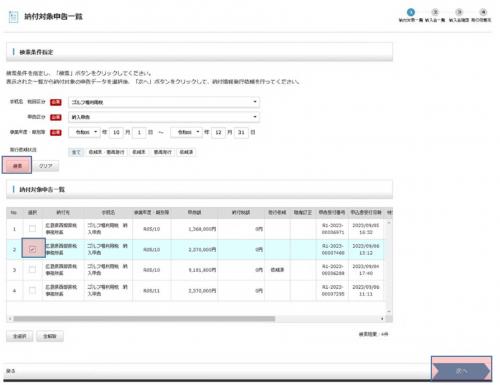
Task: Click the 申告額 column header
Action: click(194, 213)
